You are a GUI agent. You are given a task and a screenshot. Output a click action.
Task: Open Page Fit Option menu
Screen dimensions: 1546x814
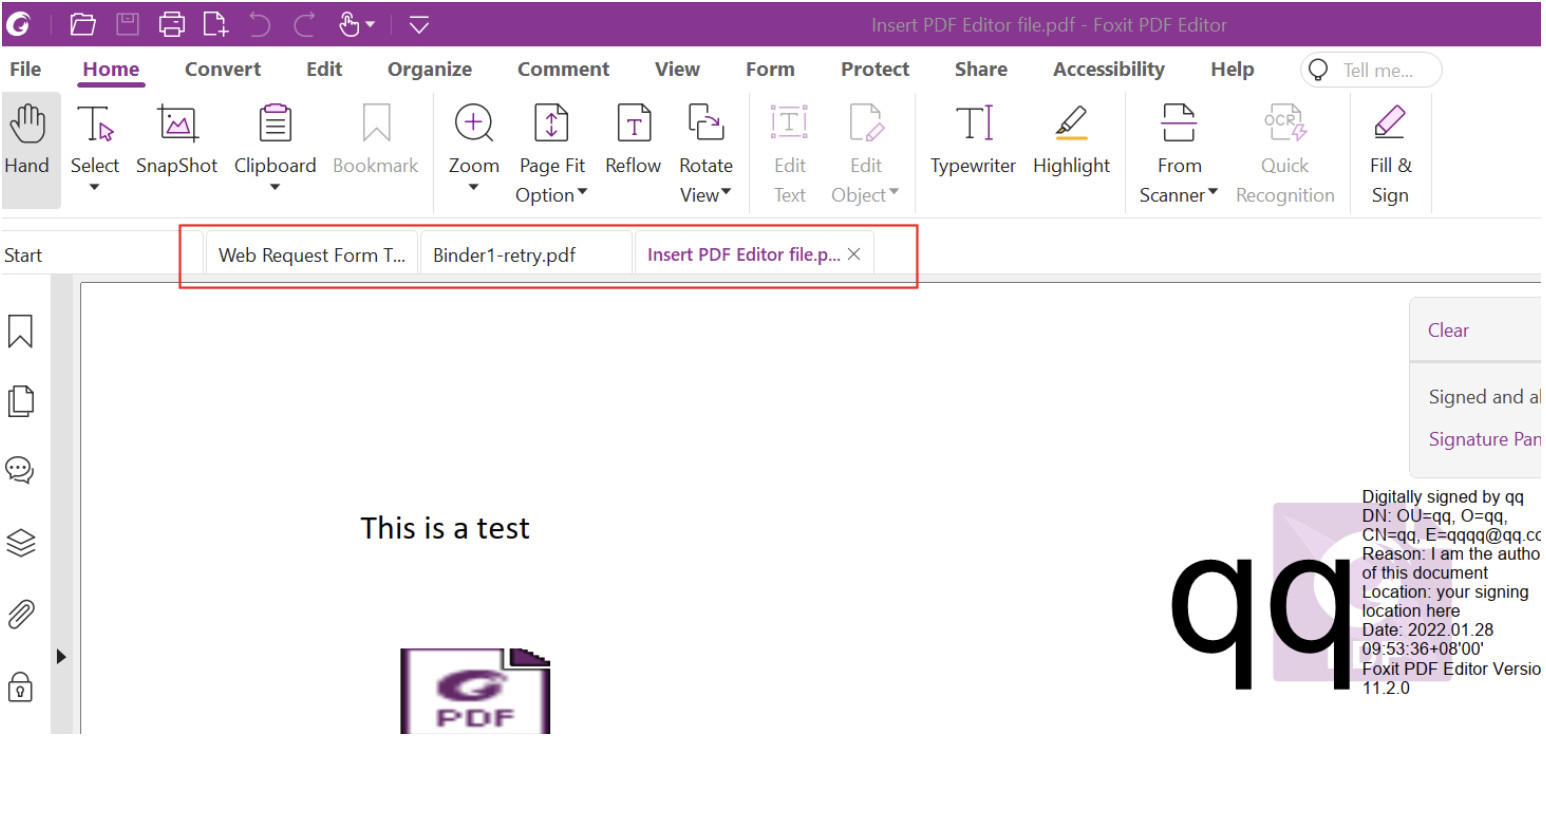(552, 153)
